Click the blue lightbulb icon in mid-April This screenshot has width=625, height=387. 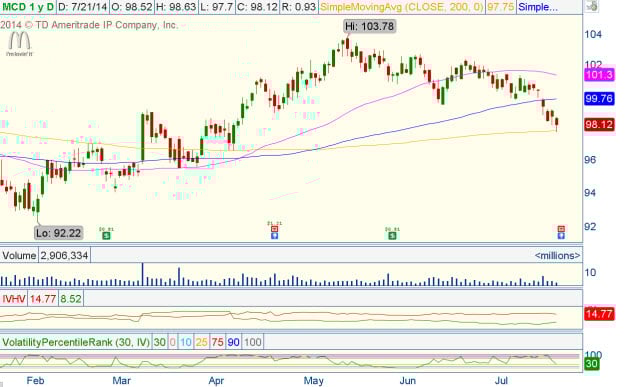pyautogui.click(x=274, y=236)
